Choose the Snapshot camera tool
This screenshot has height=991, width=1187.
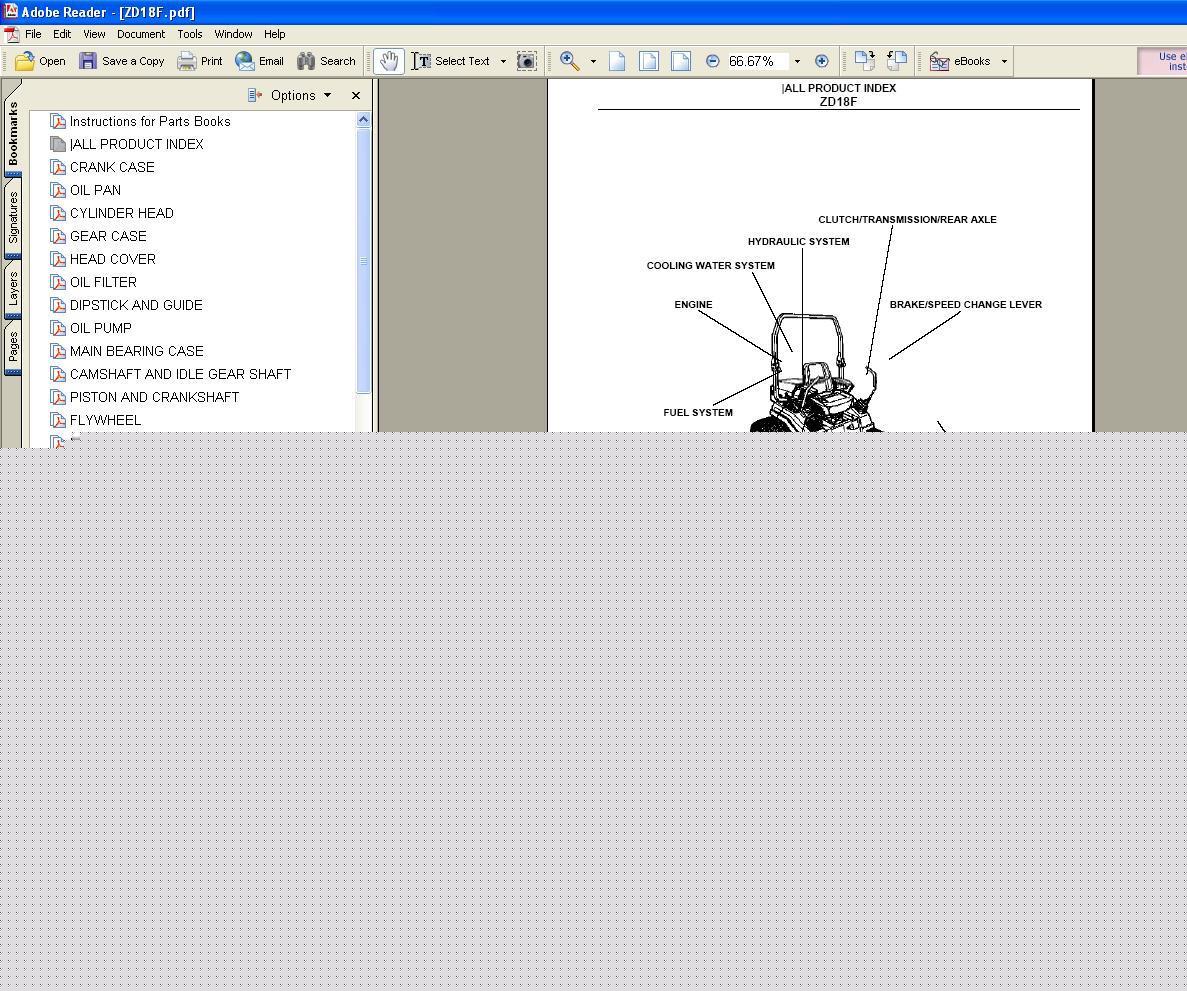tap(527, 61)
